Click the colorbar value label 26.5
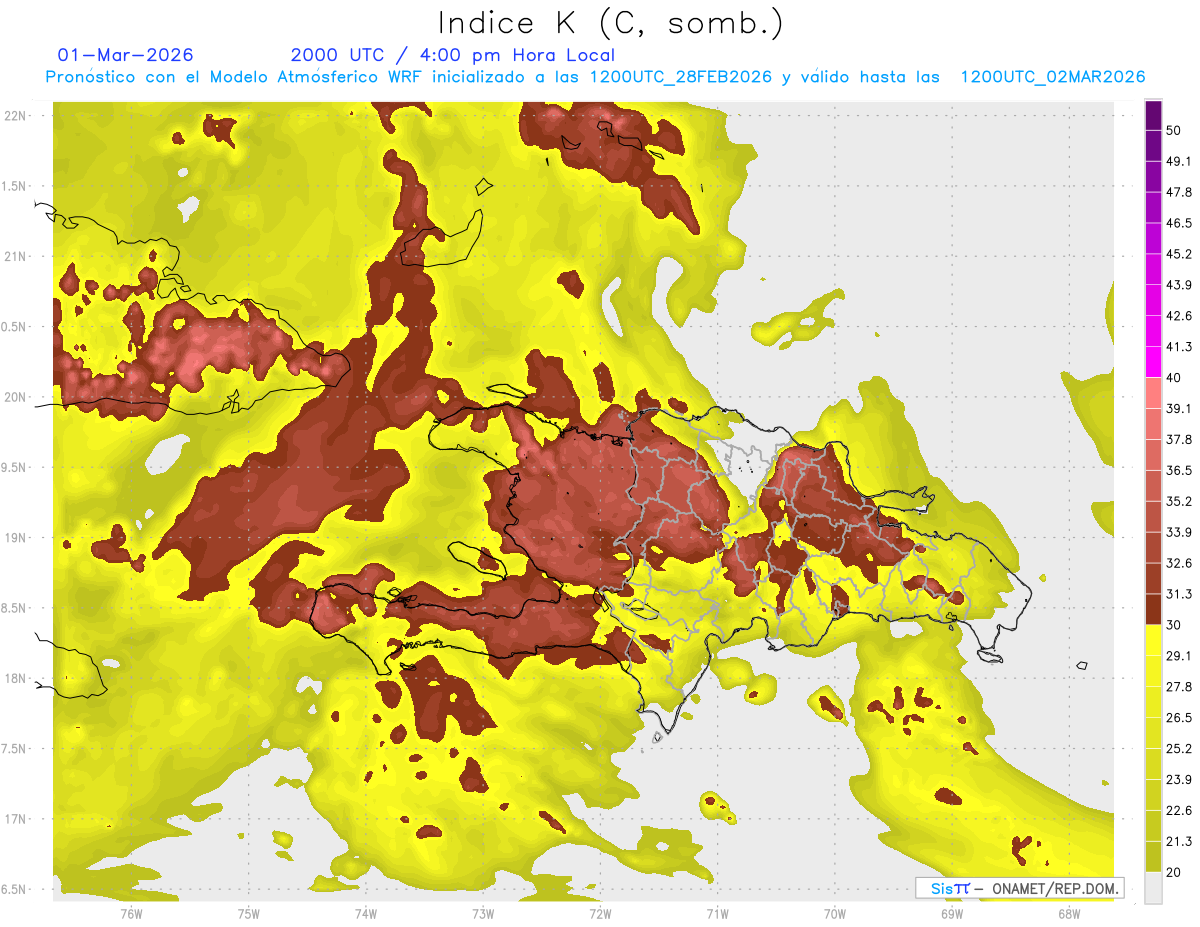 coord(1178,718)
